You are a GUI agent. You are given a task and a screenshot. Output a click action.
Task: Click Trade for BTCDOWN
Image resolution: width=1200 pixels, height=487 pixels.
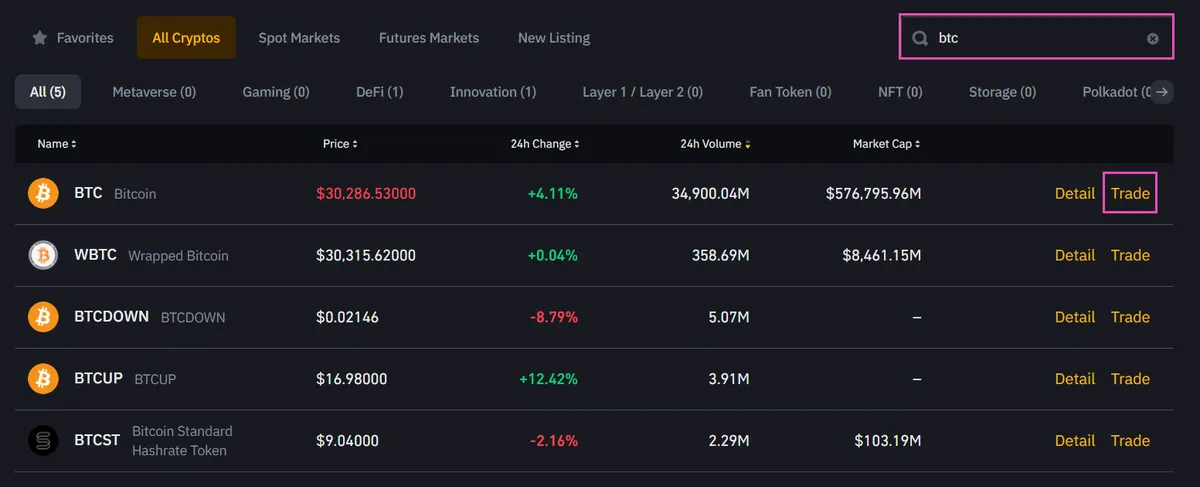[1130, 317]
